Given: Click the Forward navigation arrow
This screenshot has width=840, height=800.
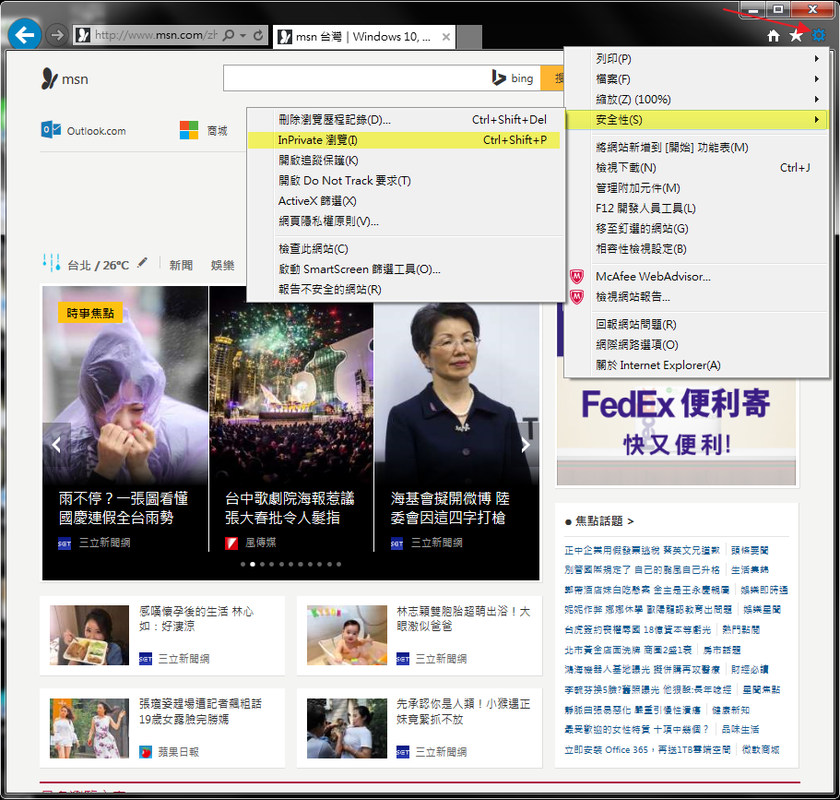Looking at the screenshot, I should (x=57, y=35).
